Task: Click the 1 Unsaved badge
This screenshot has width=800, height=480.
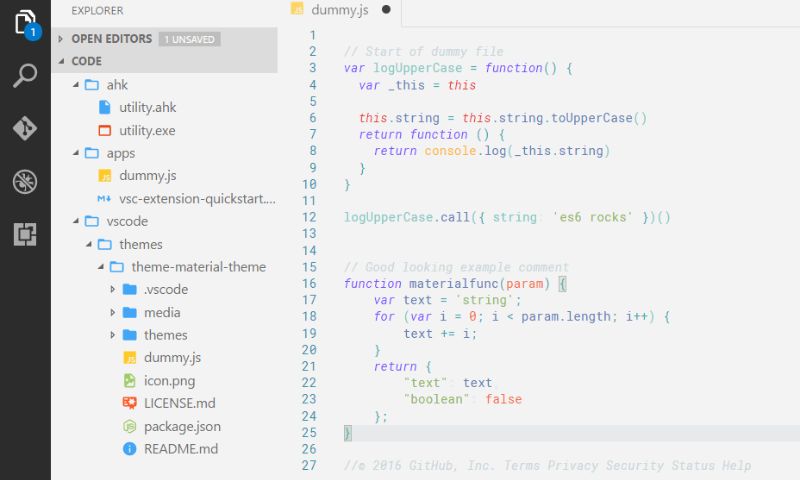Action: coord(189,39)
